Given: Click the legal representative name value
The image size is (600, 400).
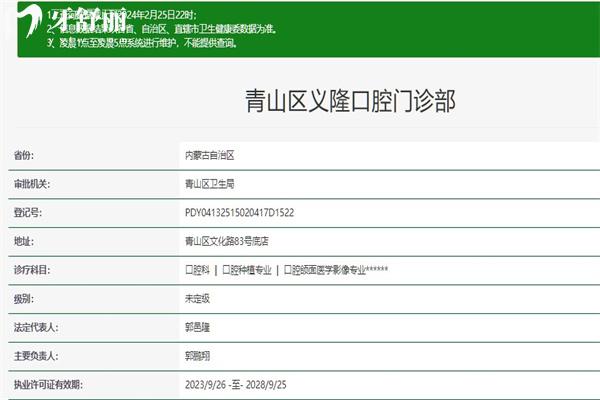Looking at the screenshot, I should (x=197, y=328).
